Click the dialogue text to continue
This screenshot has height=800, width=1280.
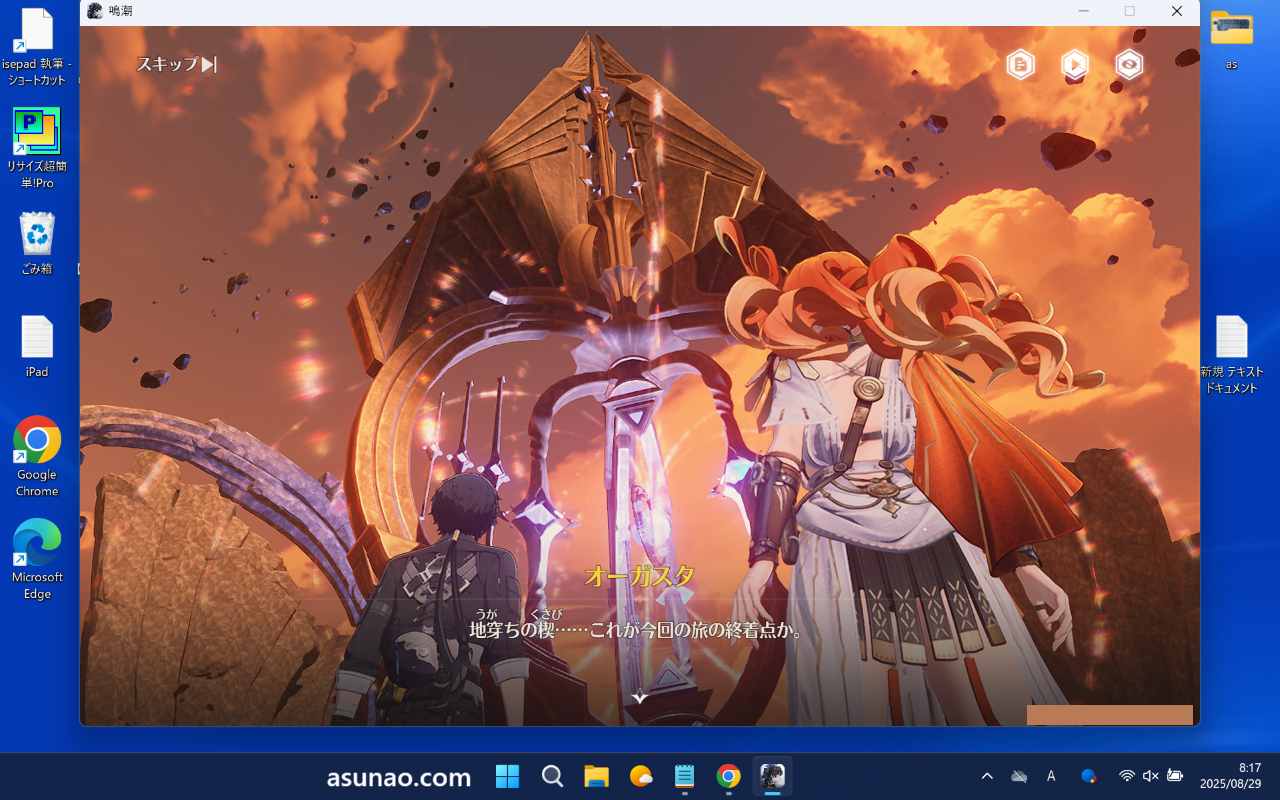pyautogui.click(x=637, y=631)
